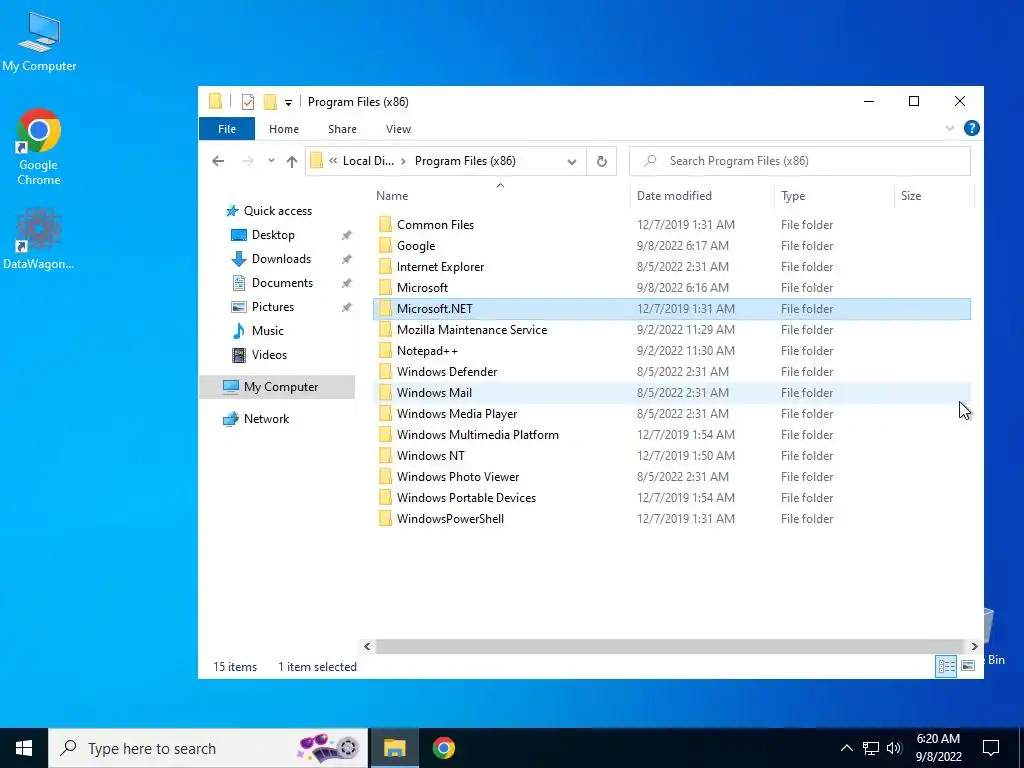Image resolution: width=1024 pixels, height=768 pixels.
Task: Open File Explorer from the taskbar
Action: [394, 748]
